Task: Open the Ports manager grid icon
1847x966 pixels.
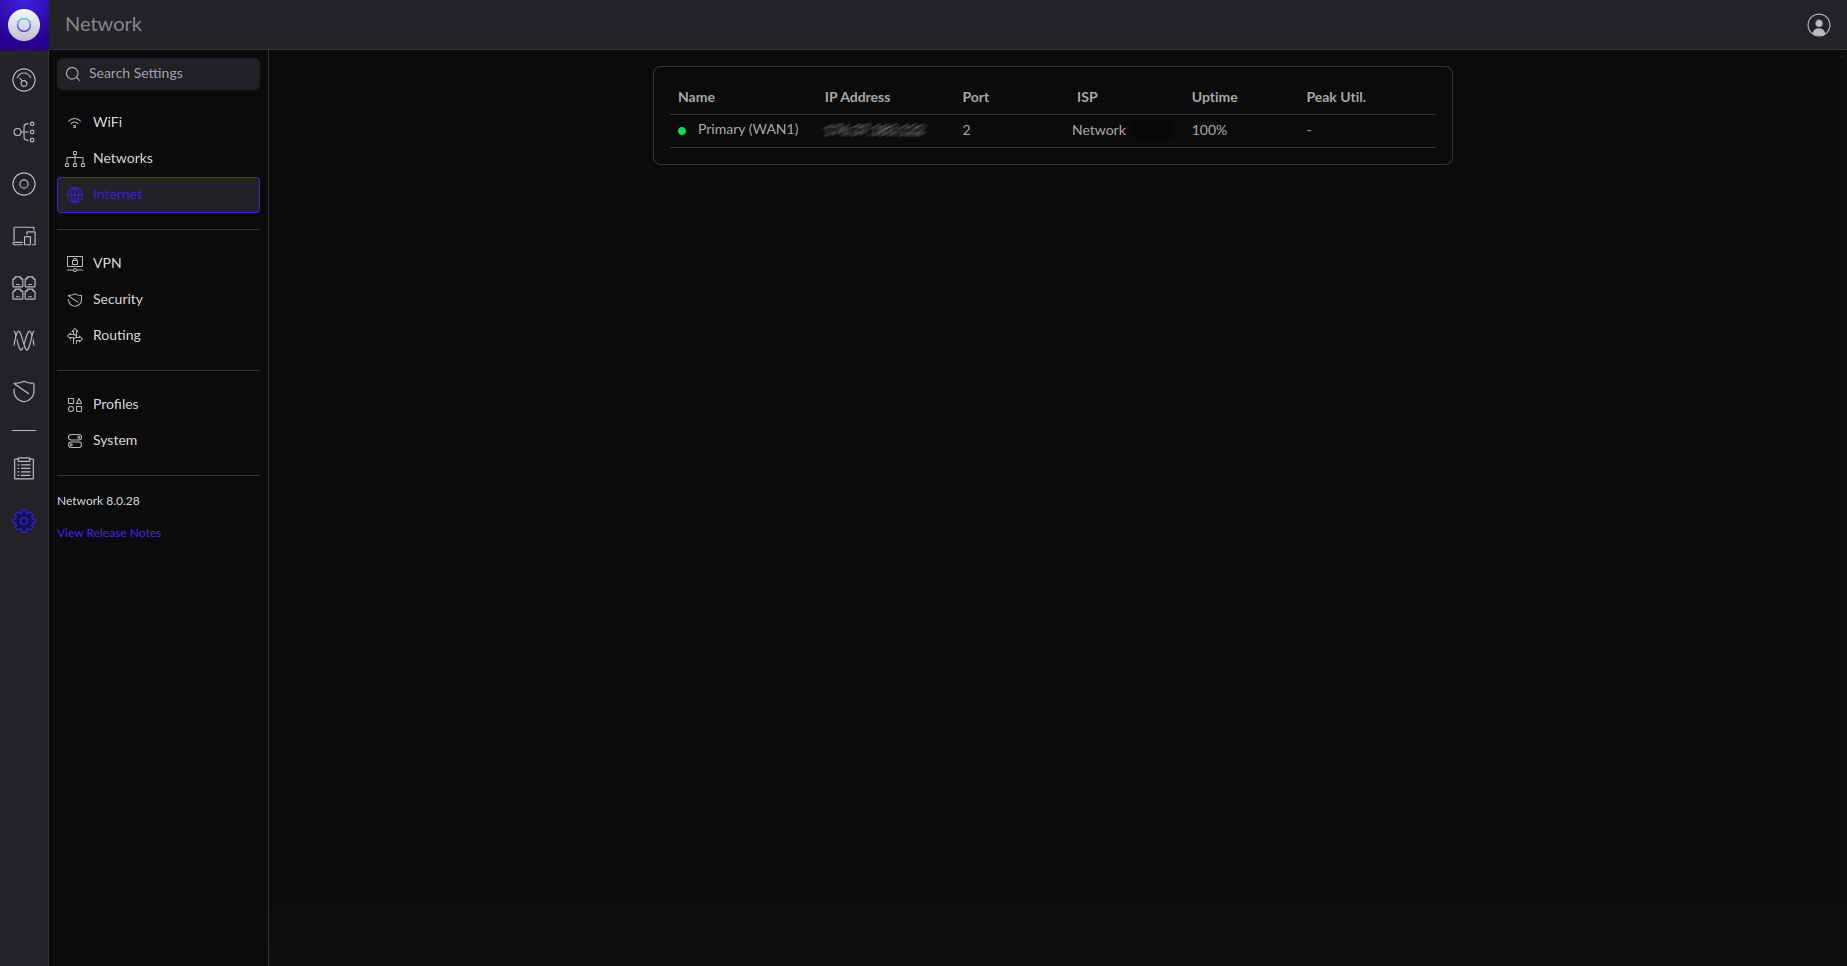Action: (24, 288)
